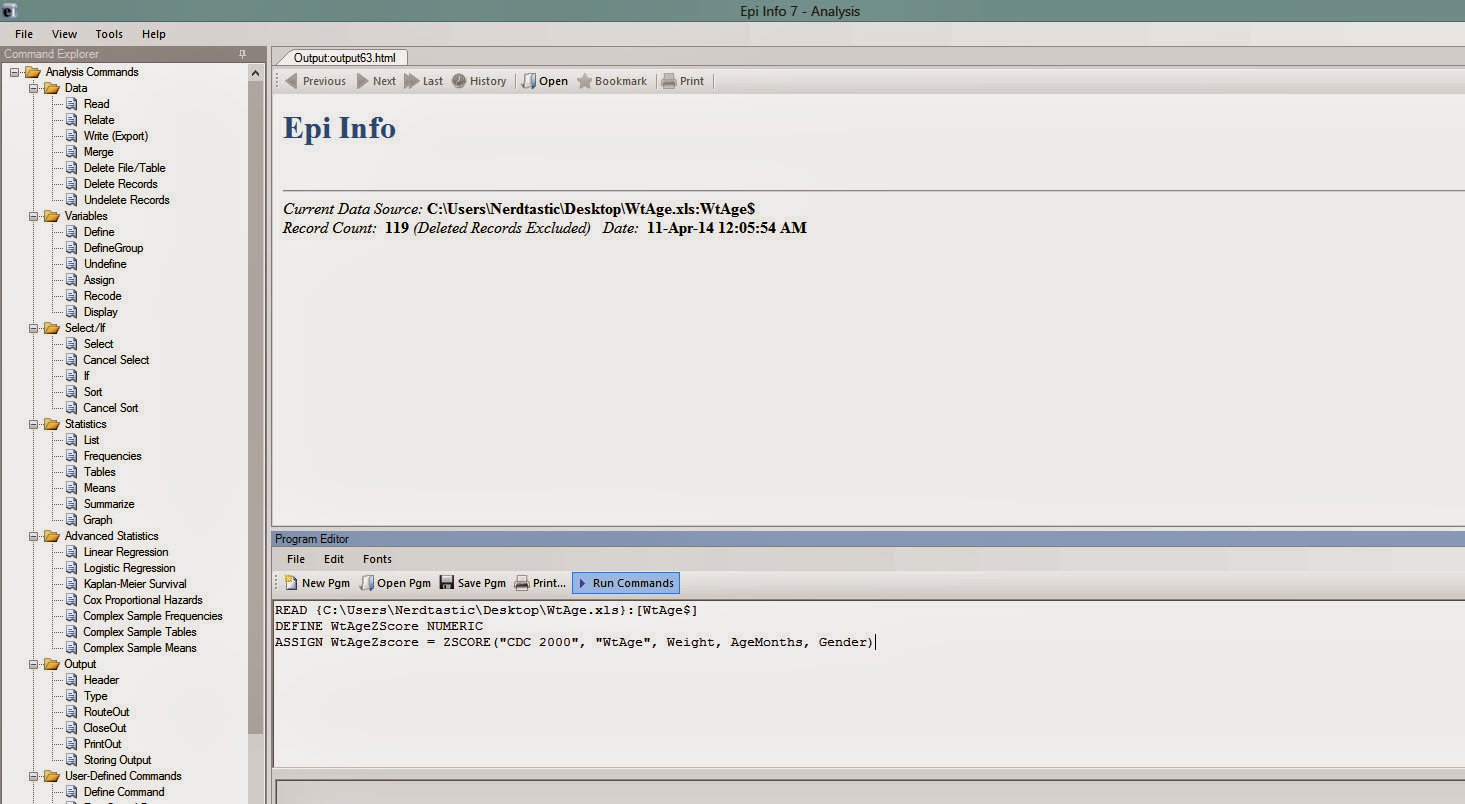Bookmark the current output page
Image resolution: width=1465 pixels, height=804 pixels.
612,81
